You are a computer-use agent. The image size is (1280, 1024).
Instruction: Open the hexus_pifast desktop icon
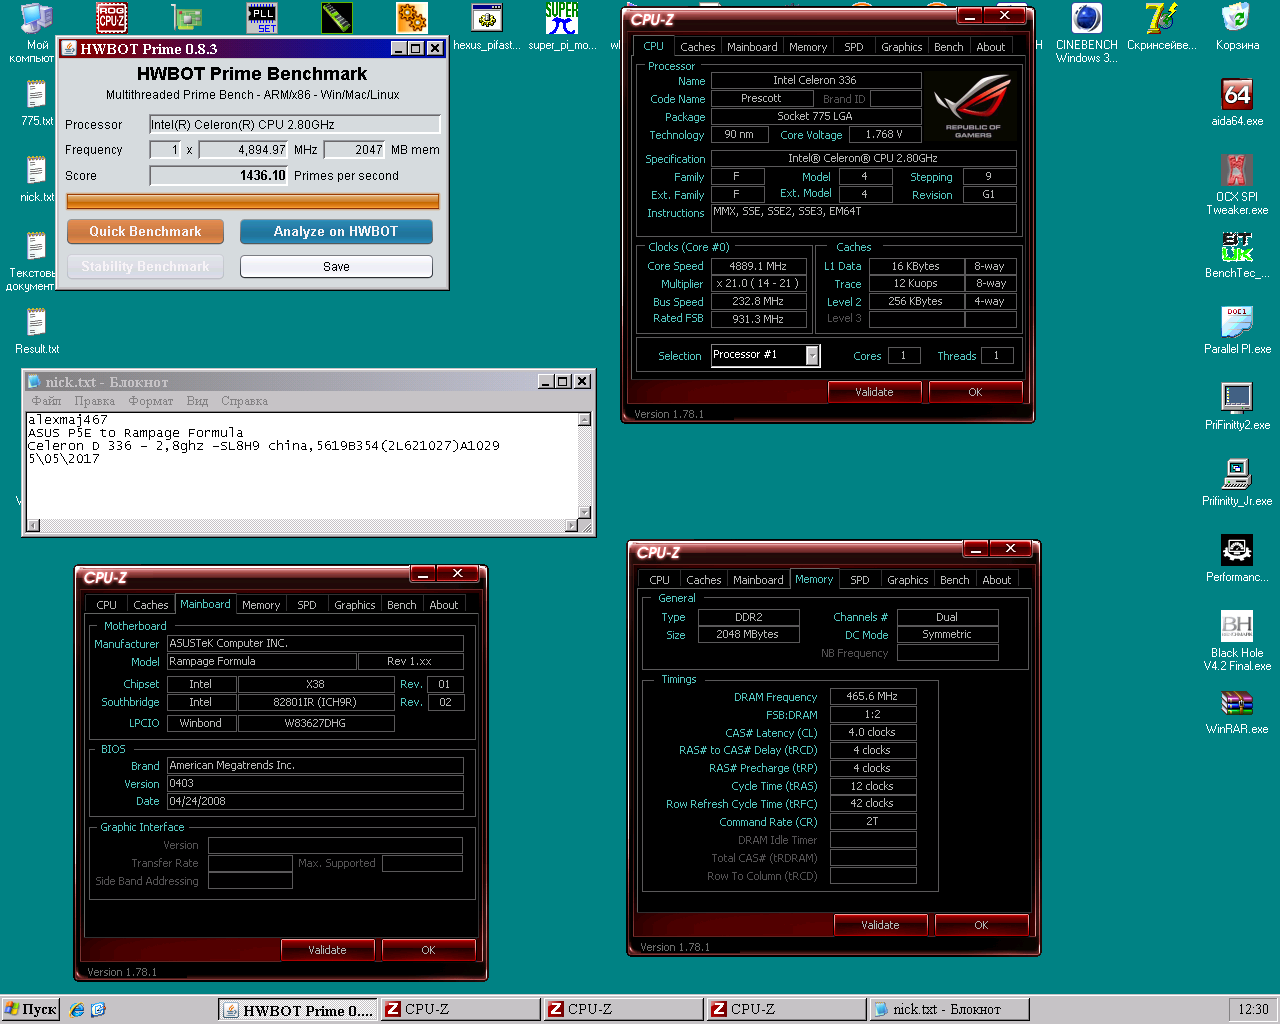[x=487, y=27]
